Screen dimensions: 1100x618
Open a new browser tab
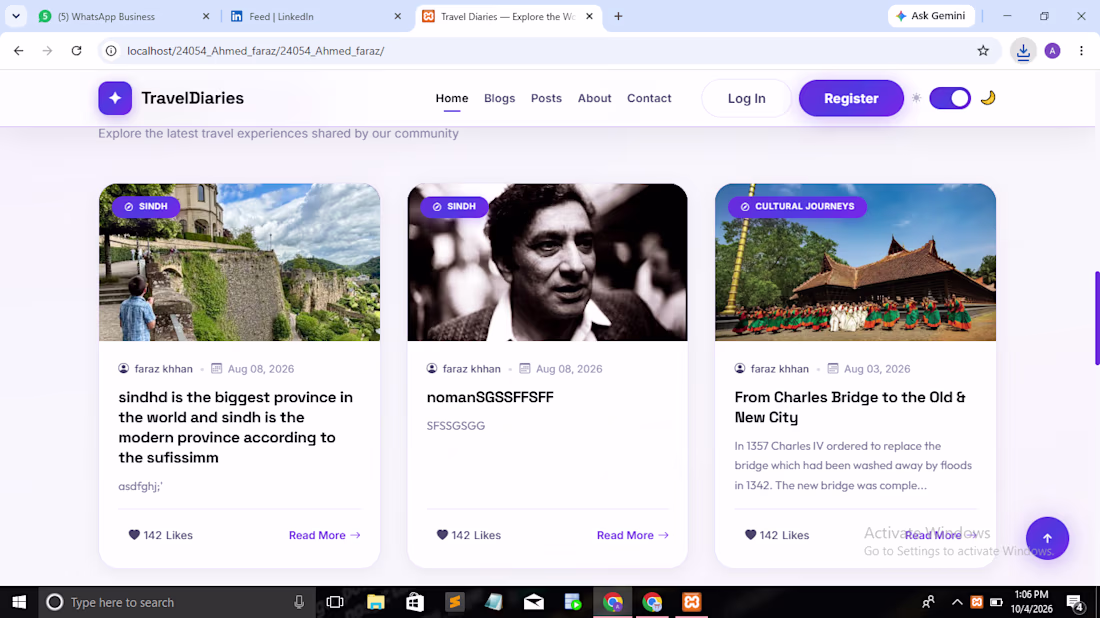pyautogui.click(x=618, y=16)
